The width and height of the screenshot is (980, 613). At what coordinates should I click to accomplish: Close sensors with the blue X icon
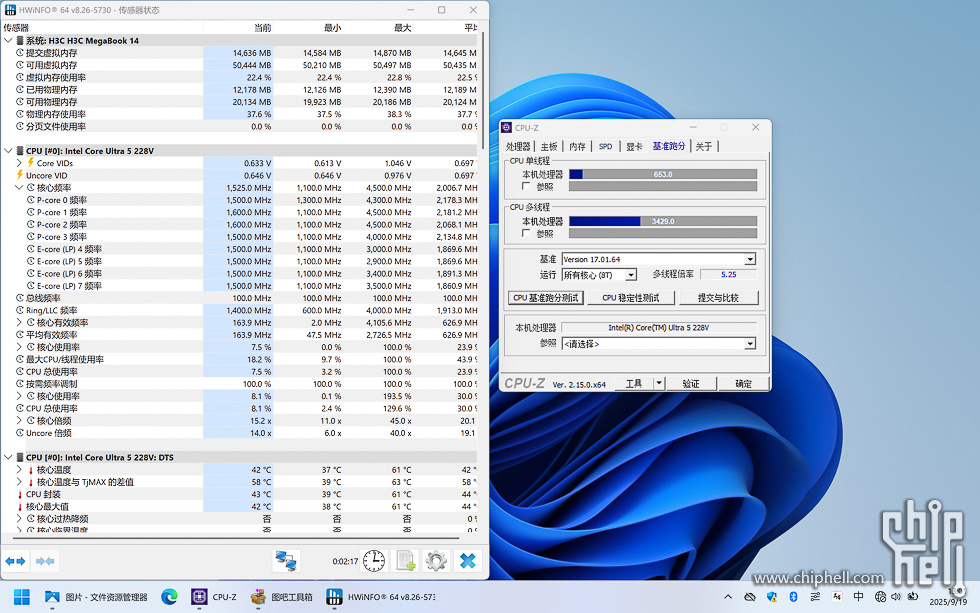coord(468,561)
